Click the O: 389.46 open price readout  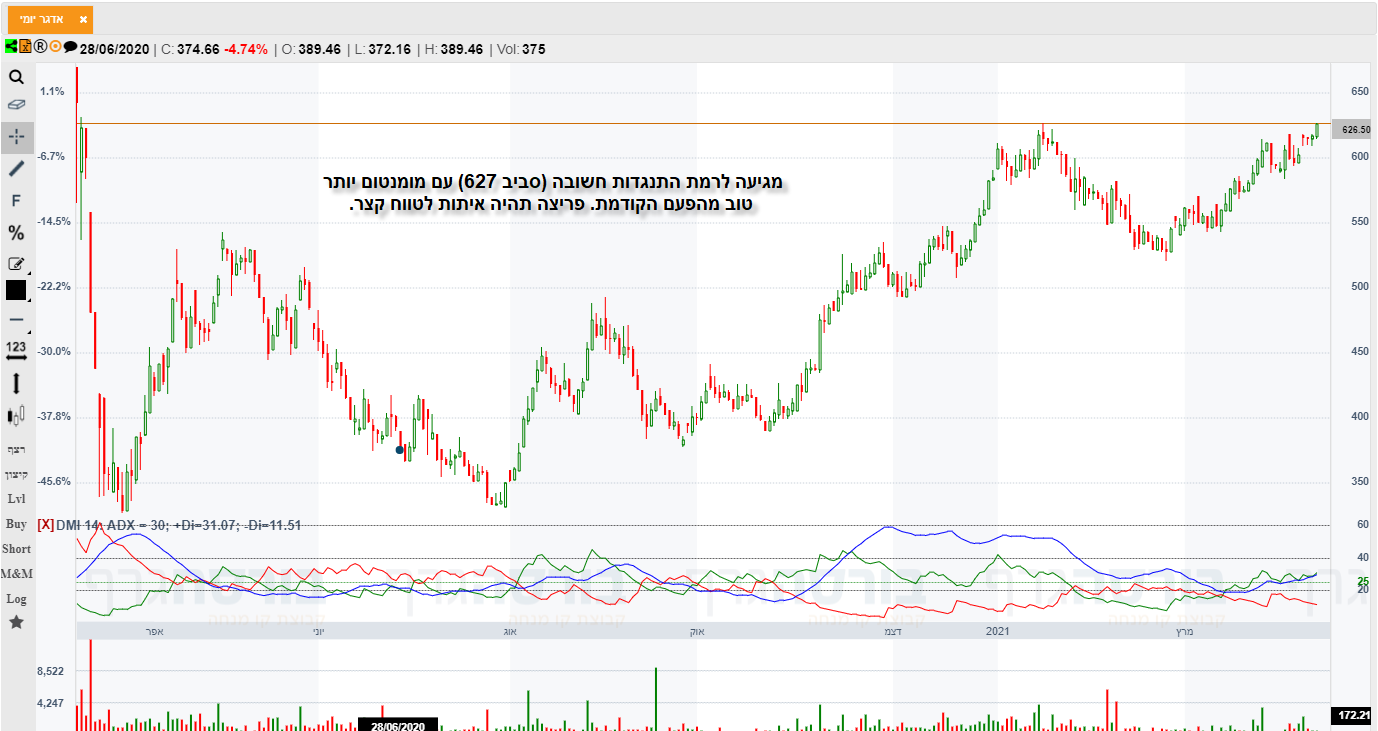click(311, 49)
